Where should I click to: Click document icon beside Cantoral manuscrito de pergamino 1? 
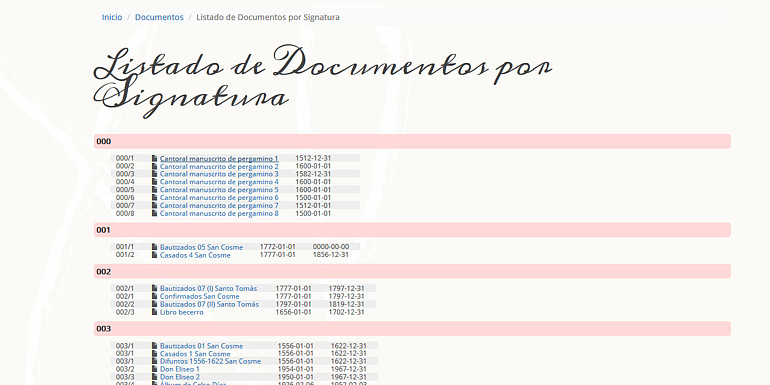pos(155,159)
